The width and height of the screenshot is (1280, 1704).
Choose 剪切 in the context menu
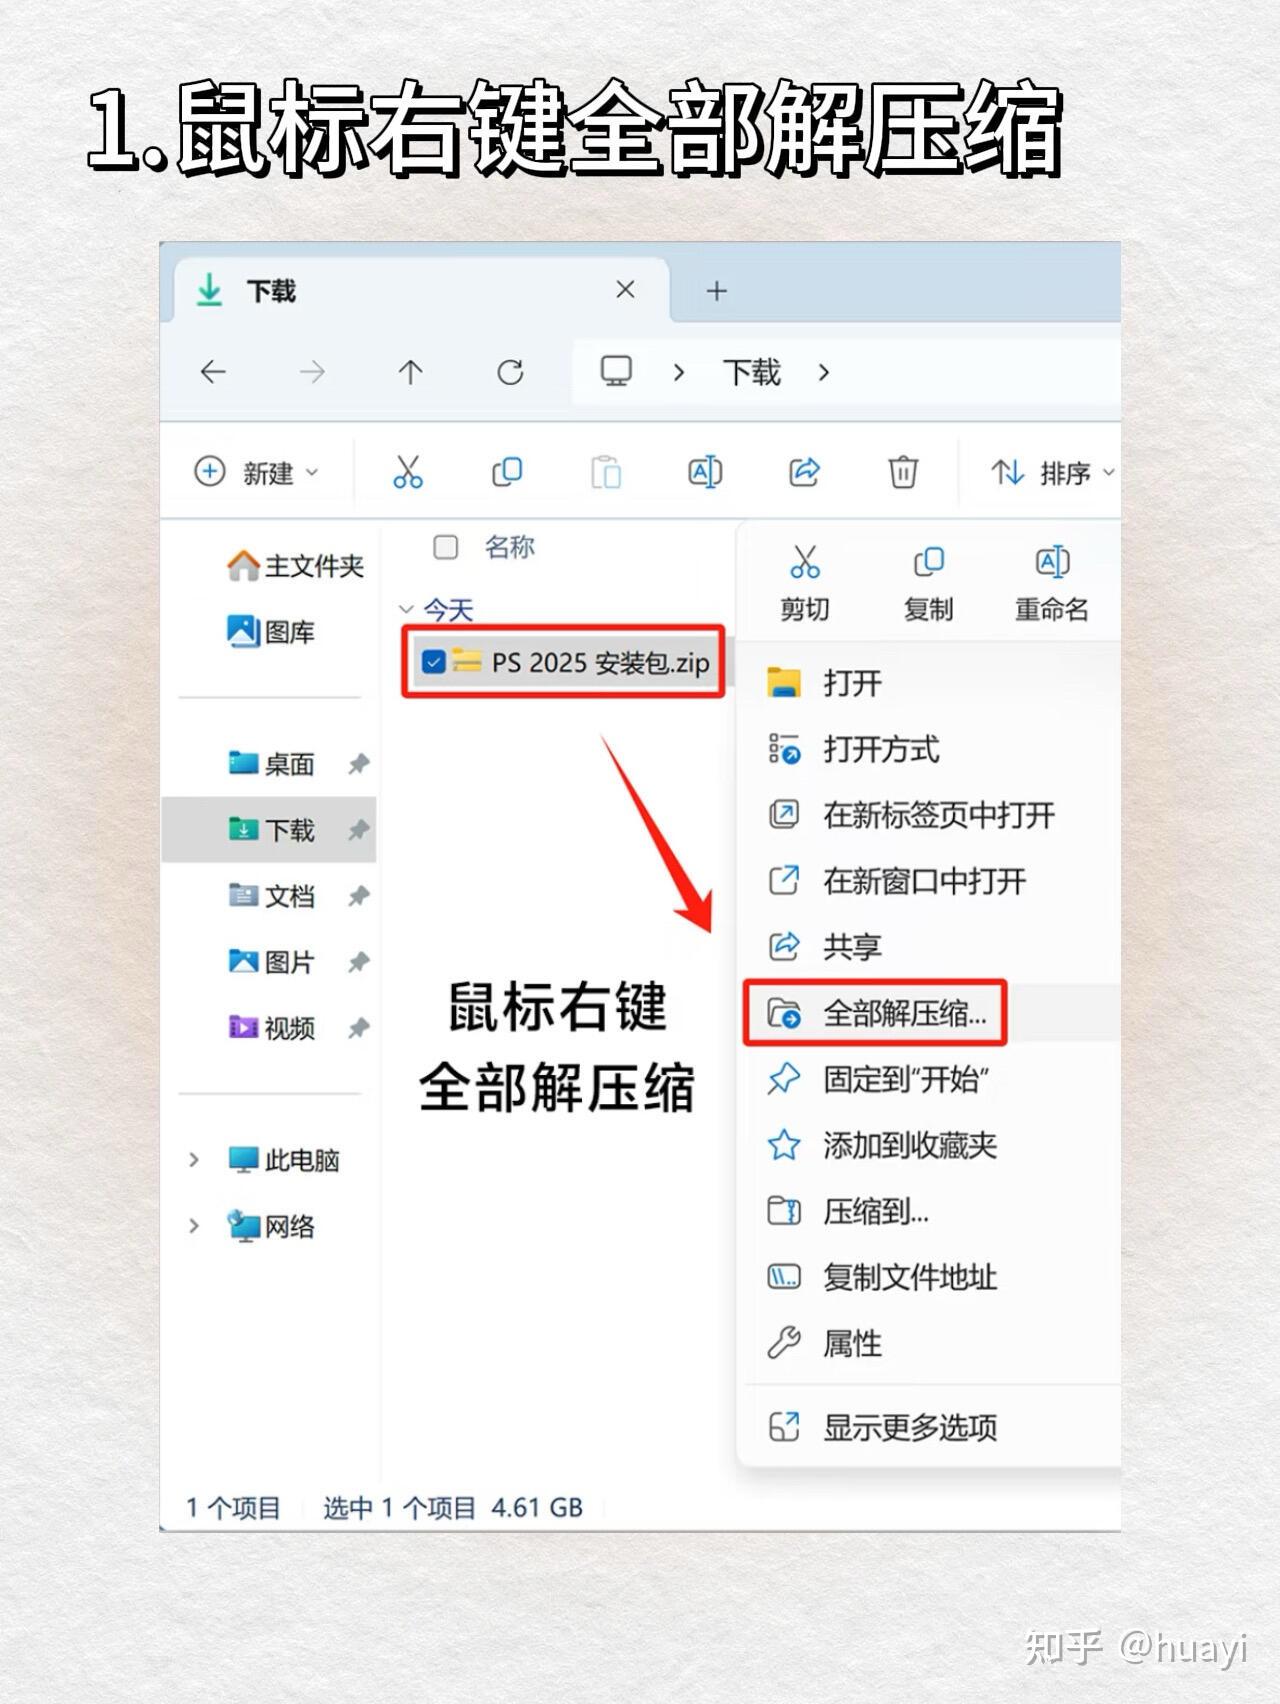pos(805,584)
